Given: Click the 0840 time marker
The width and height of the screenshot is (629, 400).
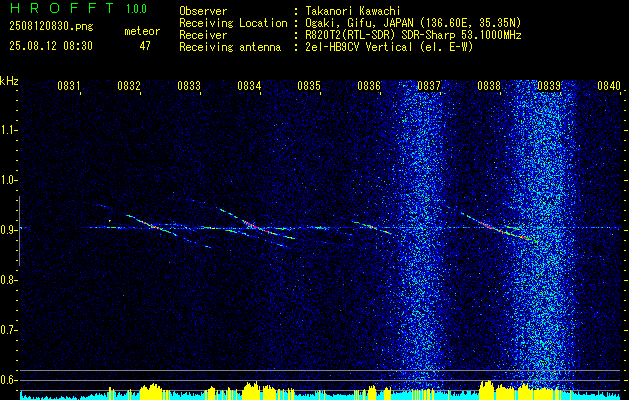Looking at the screenshot, I should 609,85.
